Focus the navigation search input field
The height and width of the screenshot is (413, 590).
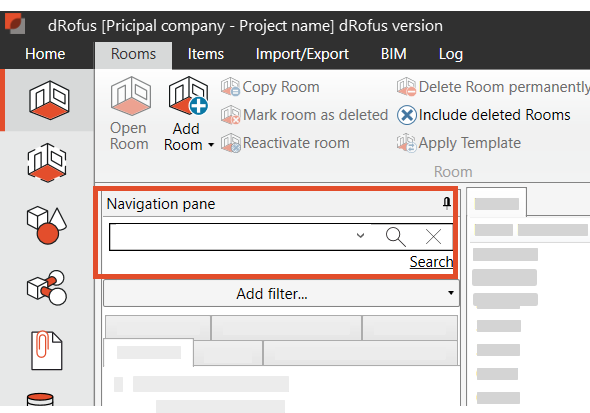231,237
